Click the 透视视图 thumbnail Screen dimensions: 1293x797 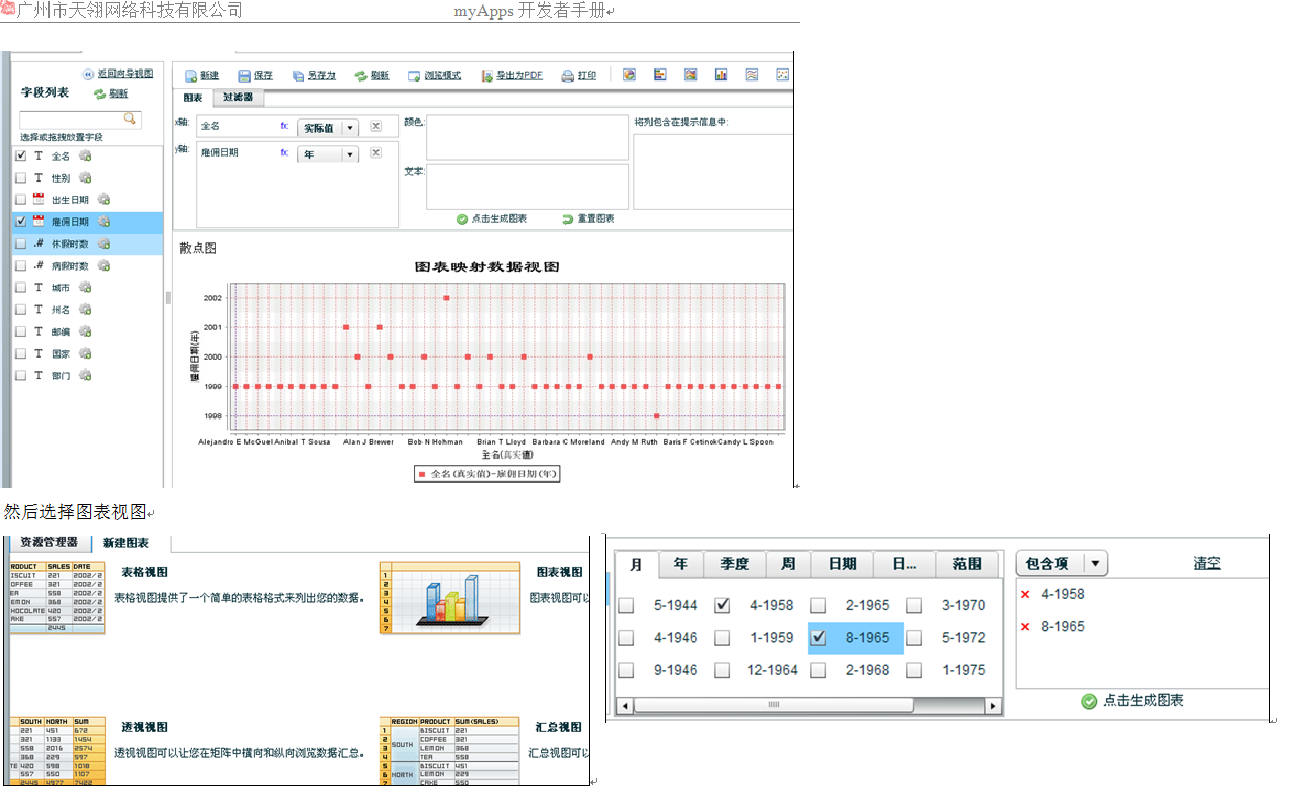(x=57, y=751)
